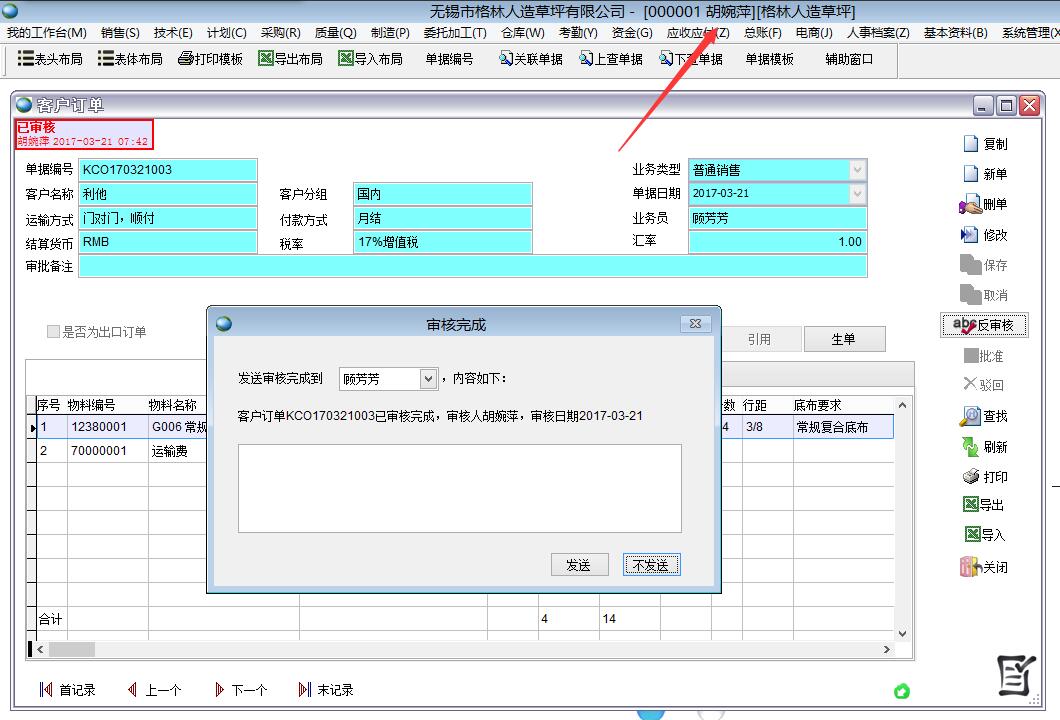The image size is (1060, 720).
Task: Click 导出布局 export layout icon
Action: [266, 59]
